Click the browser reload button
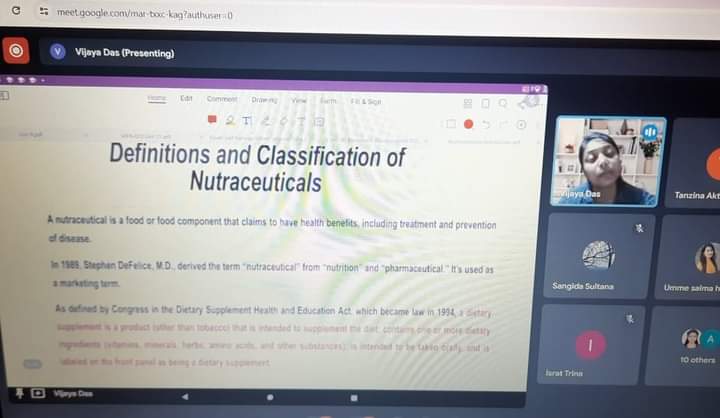This screenshot has height=418, width=720. click(x=15, y=12)
